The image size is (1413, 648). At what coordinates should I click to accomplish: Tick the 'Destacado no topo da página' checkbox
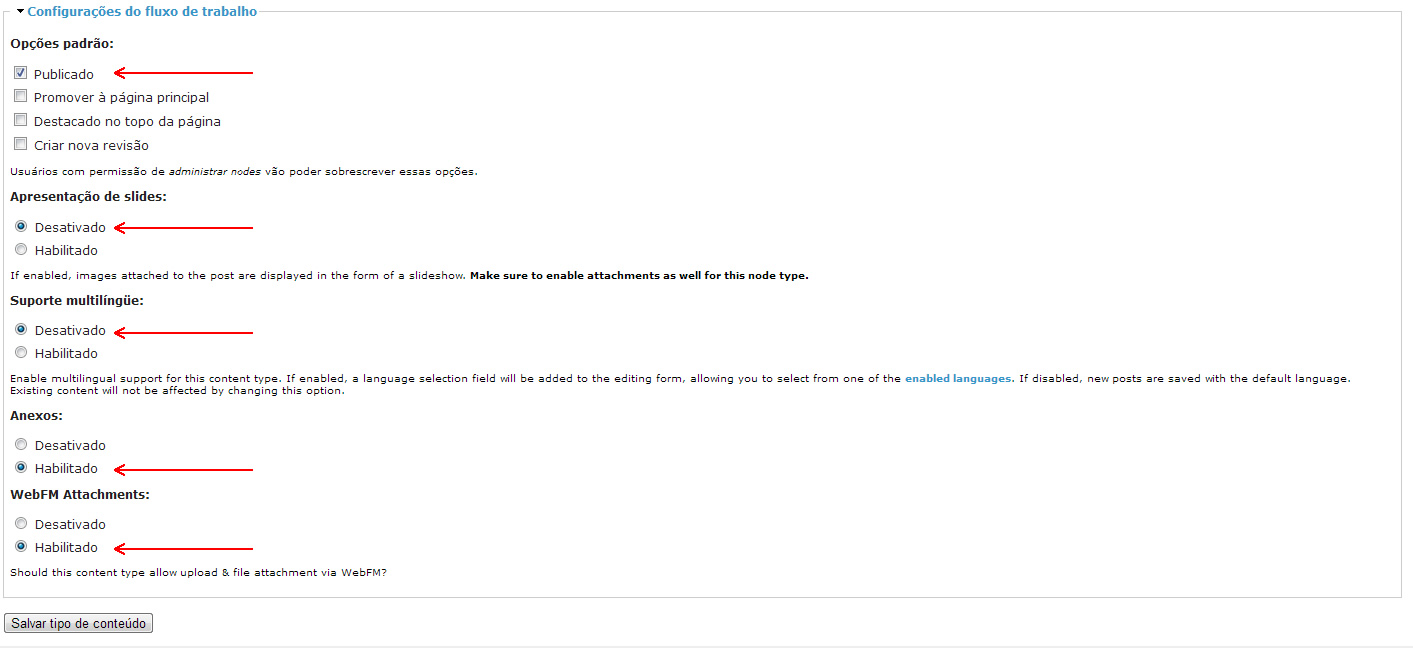point(21,121)
